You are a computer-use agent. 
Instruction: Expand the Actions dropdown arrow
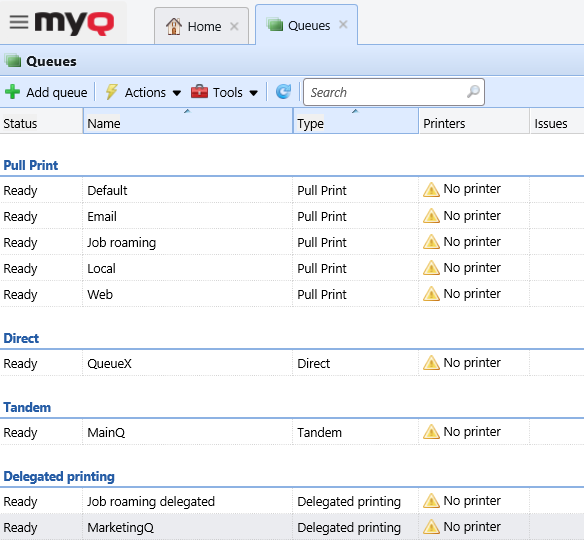177,93
